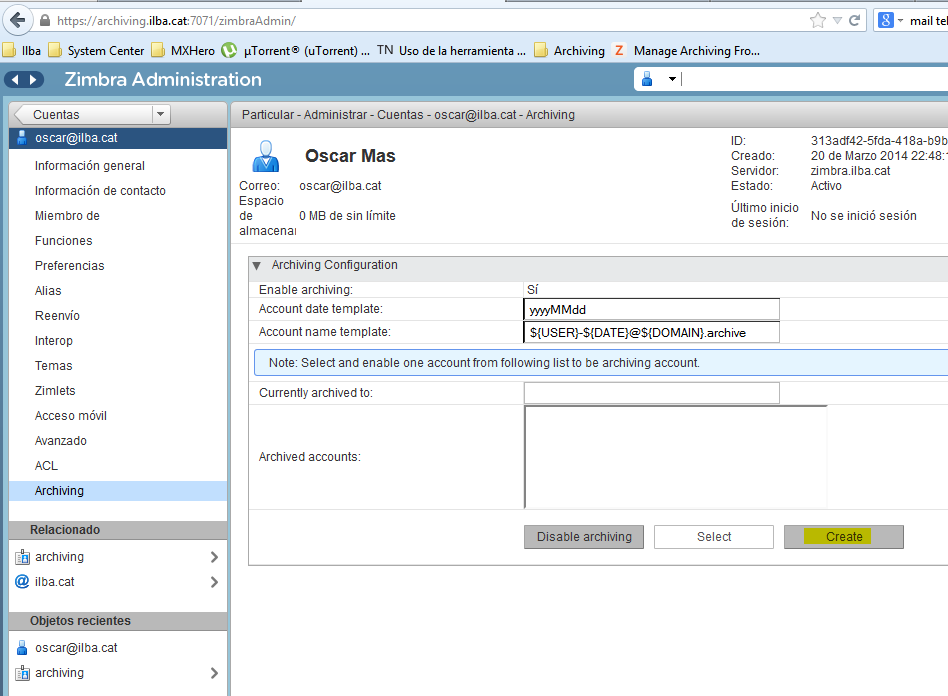
Task: Click the browser back arrow button
Action: coord(18,21)
